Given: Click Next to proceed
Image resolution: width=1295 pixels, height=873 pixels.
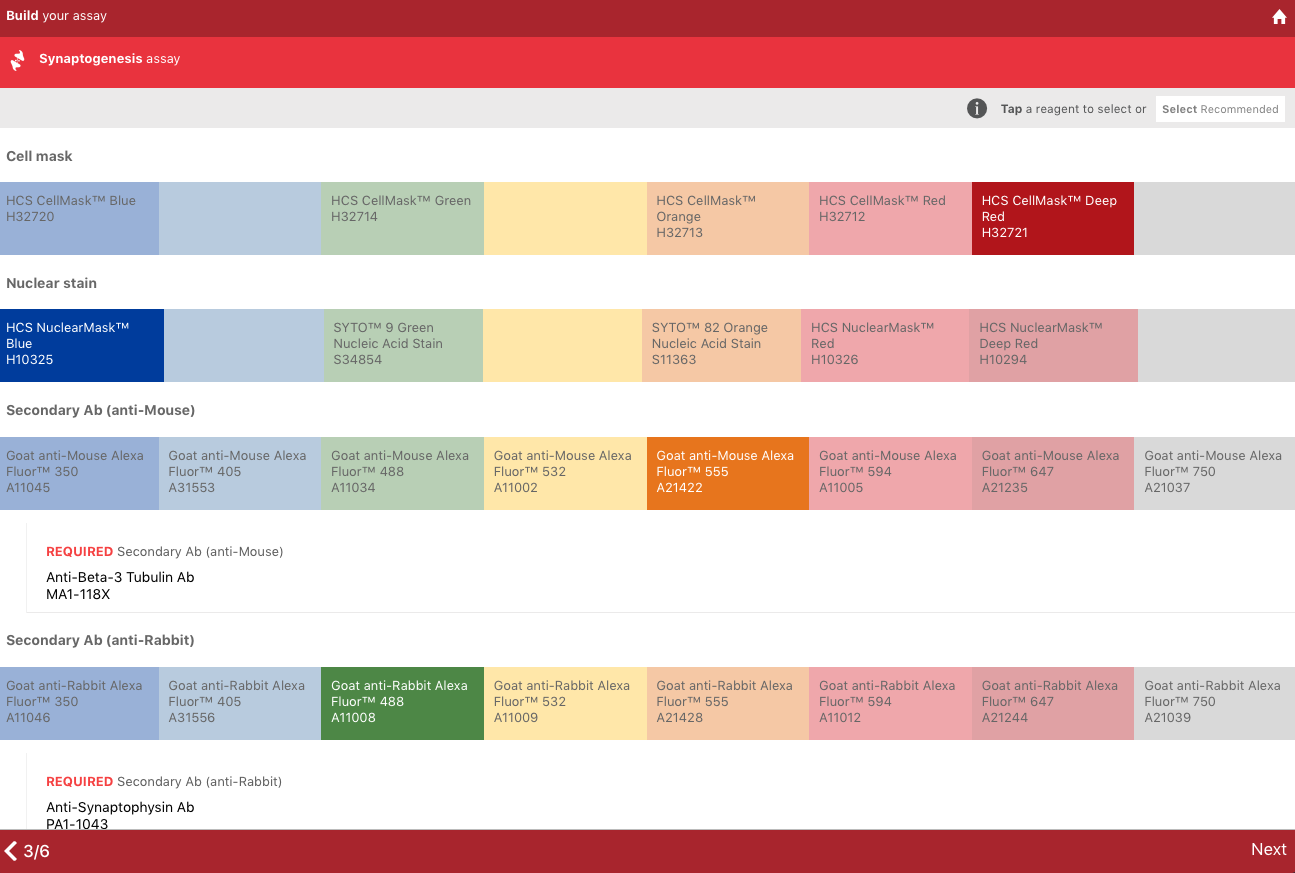Looking at the screenshot, I should coord(1268,850).
